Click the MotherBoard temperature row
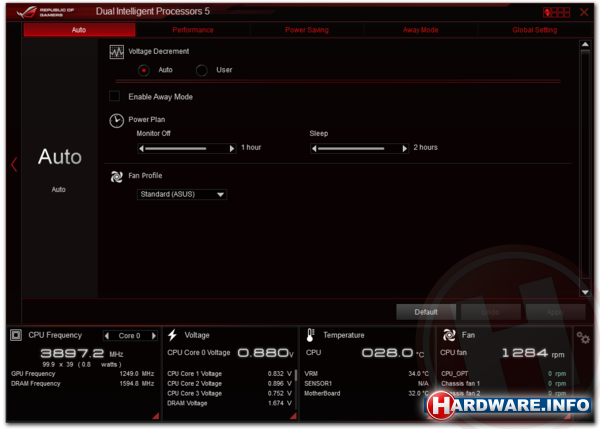600x429 pixels. 367,393
